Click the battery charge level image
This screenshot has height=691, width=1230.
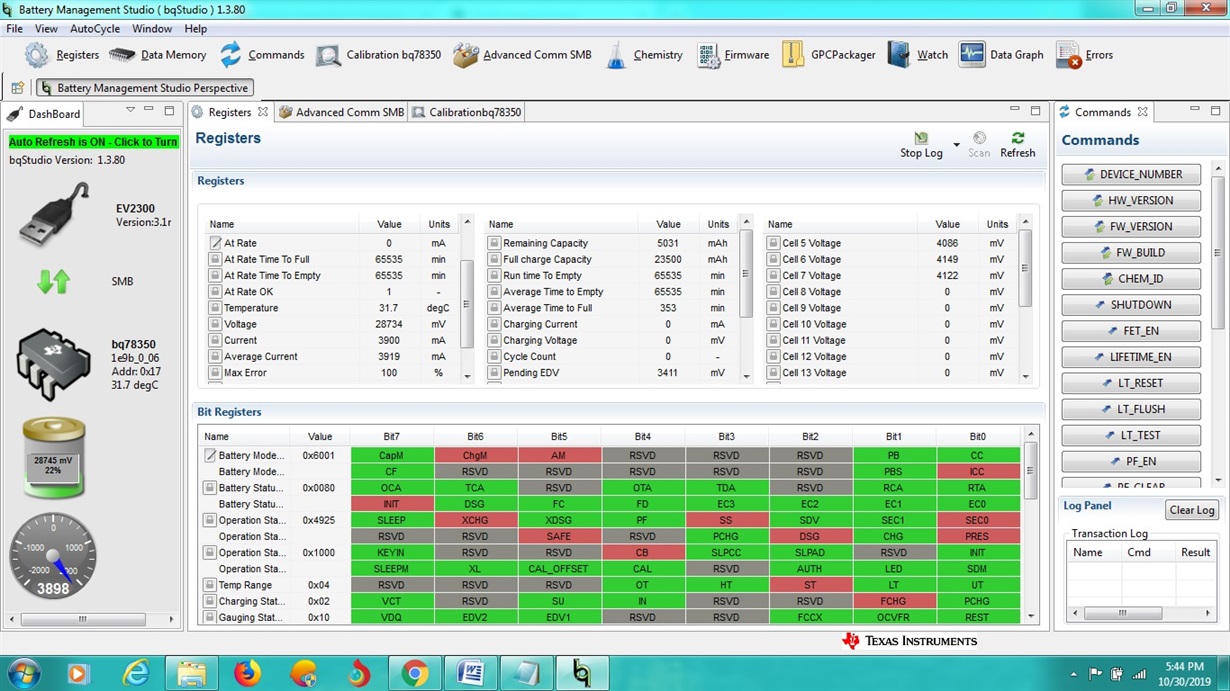coord(54,458)
